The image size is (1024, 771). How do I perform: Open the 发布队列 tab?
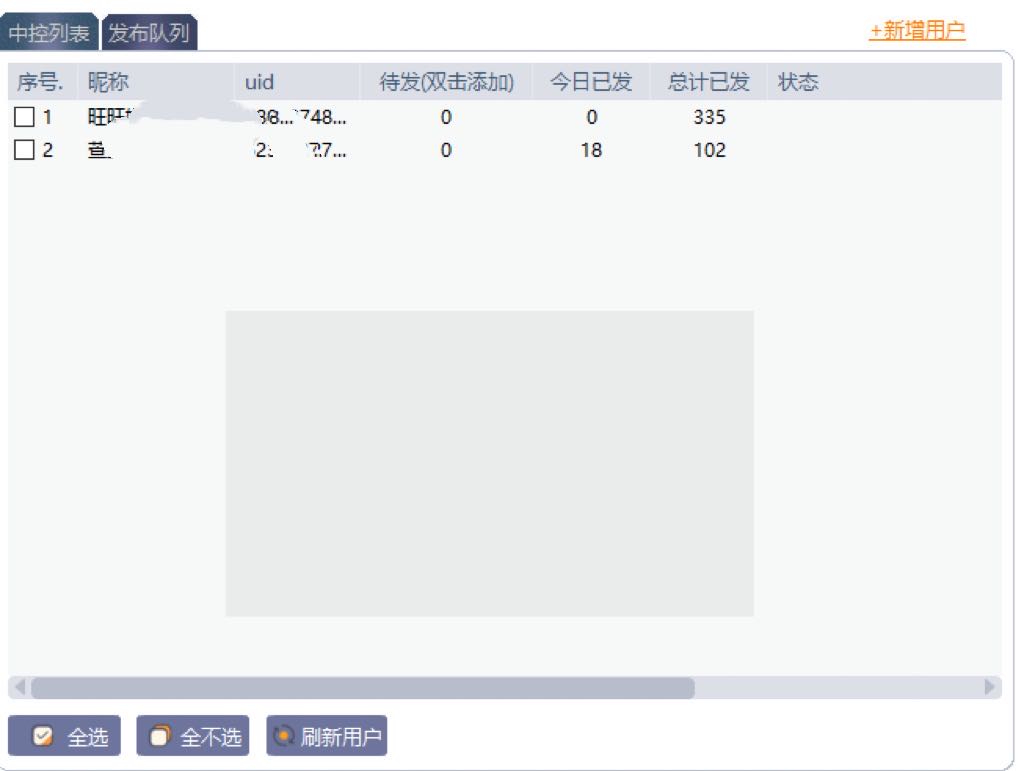pos(148,33)
